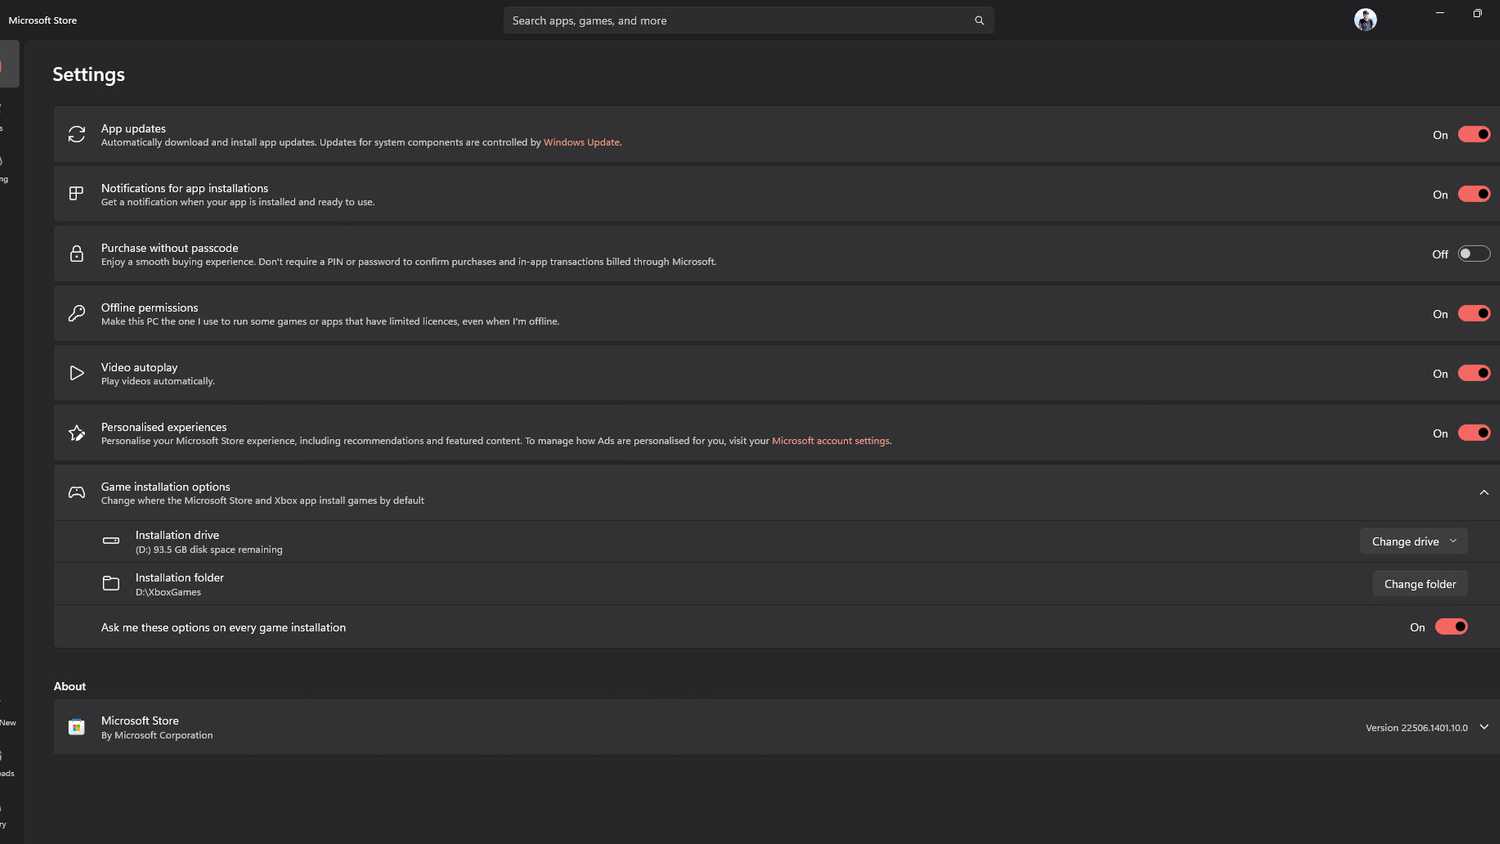Viewport: 1500px width, 844px height.
Task: Click the D:\XboxGames folder path text
Action: 168,592
